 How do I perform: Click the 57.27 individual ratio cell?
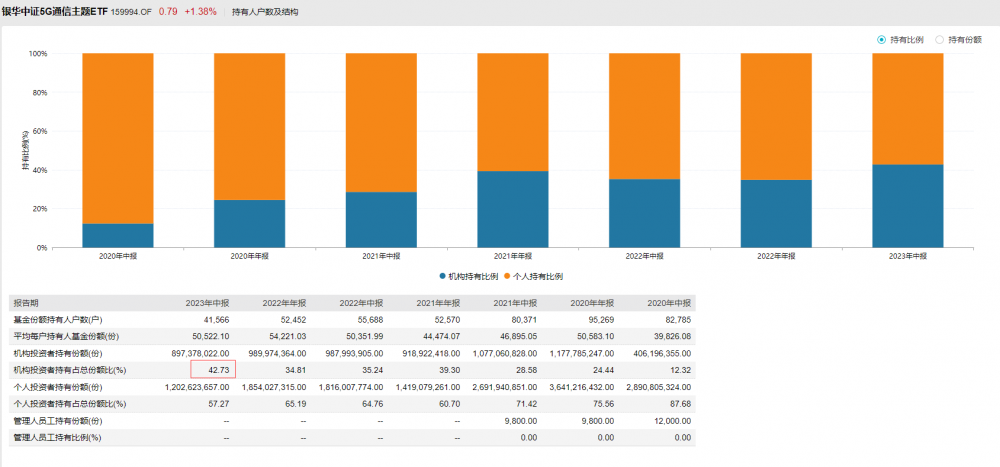point(219,403)
